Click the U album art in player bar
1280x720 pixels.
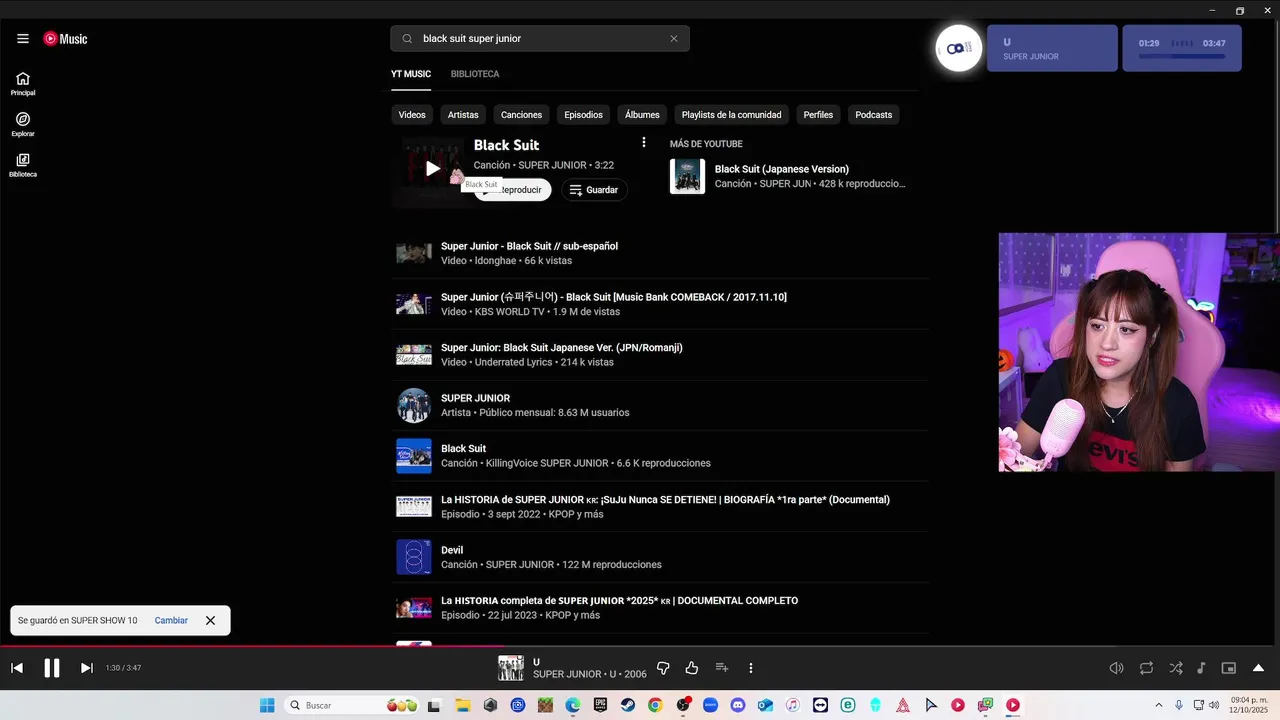pos(511,668)
